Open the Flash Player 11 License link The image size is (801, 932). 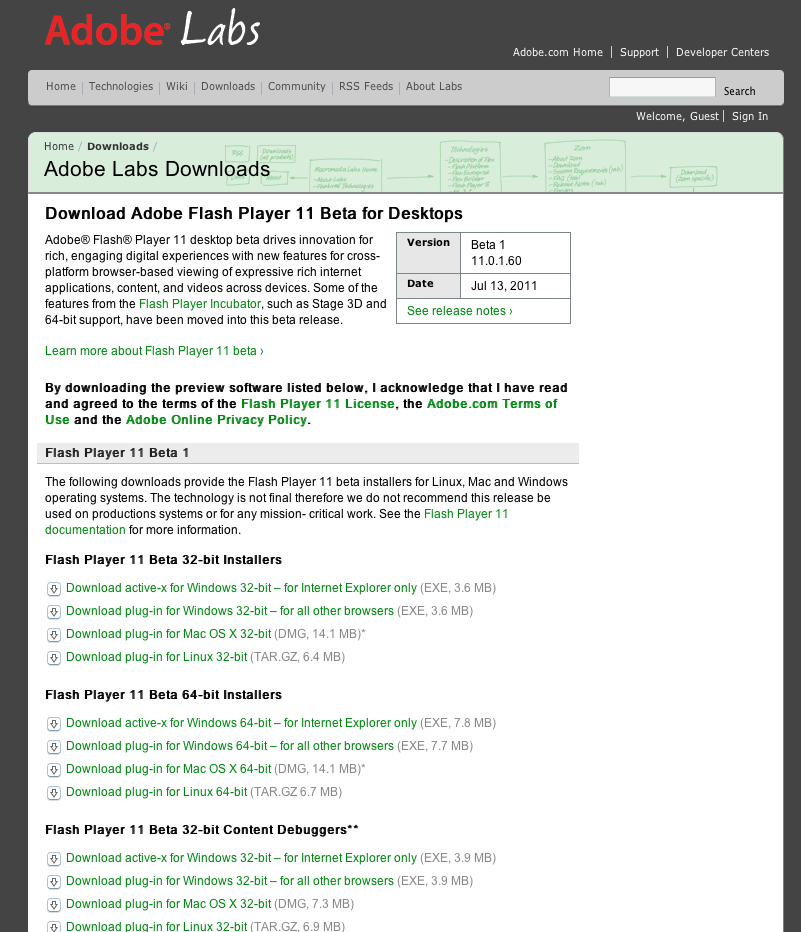click(317, 404)
